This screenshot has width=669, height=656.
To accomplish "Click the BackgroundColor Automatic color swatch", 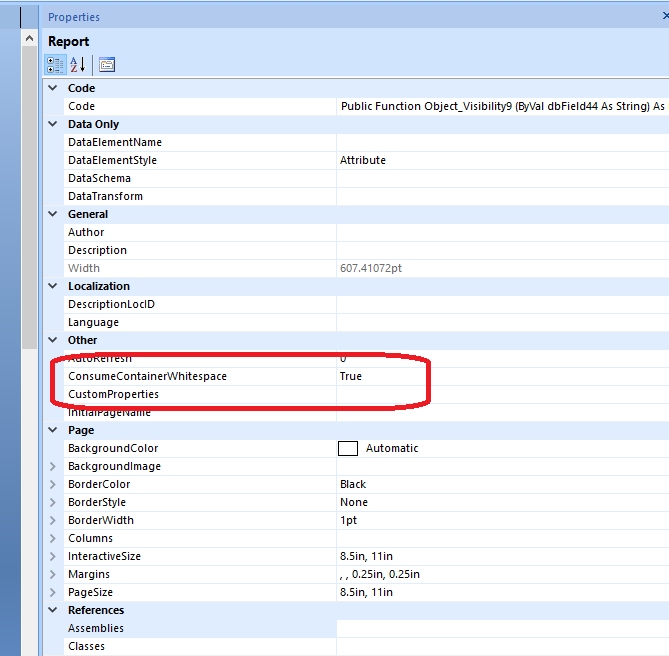I will pyautogui.click(x=348, y=448).
